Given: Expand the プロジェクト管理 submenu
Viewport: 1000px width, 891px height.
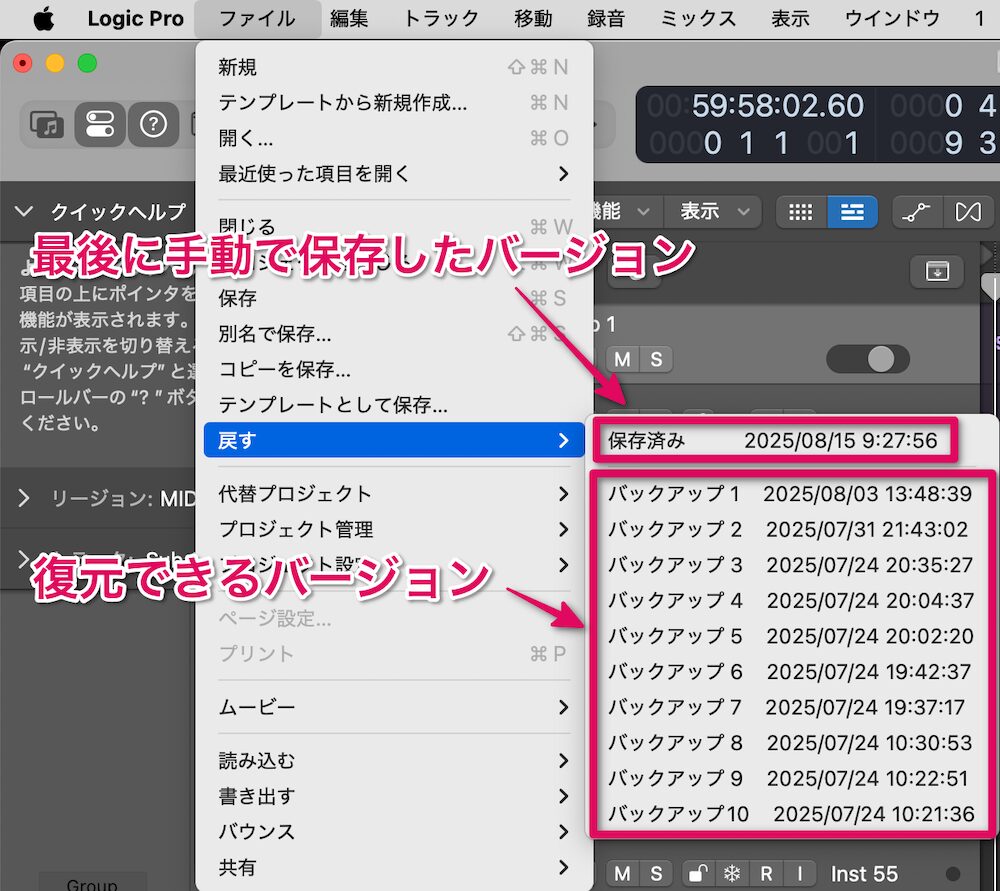Looking at the screenshot, I should tap(394, 529).
